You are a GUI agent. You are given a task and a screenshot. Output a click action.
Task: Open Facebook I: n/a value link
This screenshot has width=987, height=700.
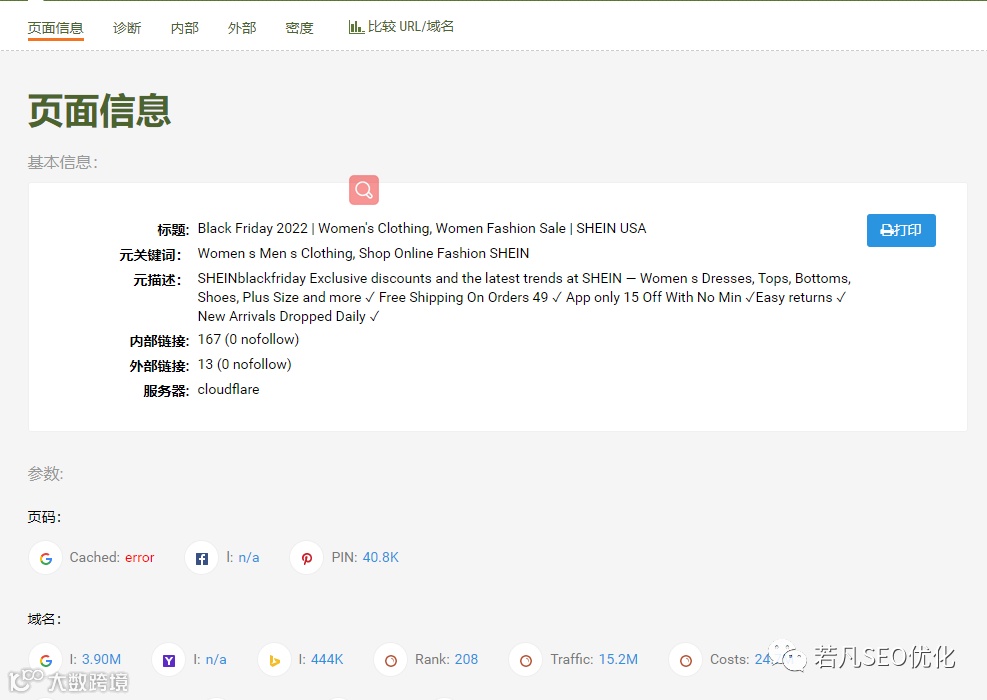click(249, 558)
